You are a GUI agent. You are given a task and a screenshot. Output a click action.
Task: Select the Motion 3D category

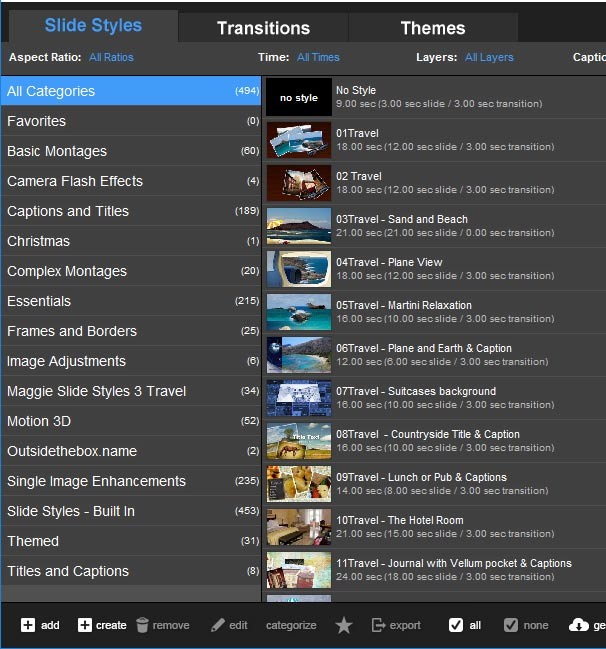coord(130,421)
